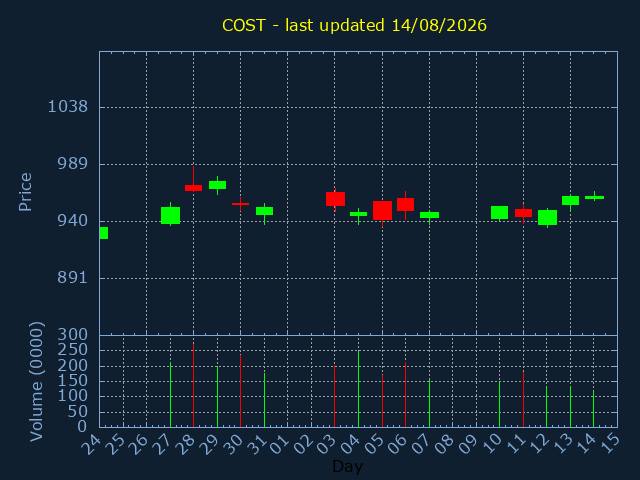
Task: Select the 1038 price axis label
Action: click(68, 107)
